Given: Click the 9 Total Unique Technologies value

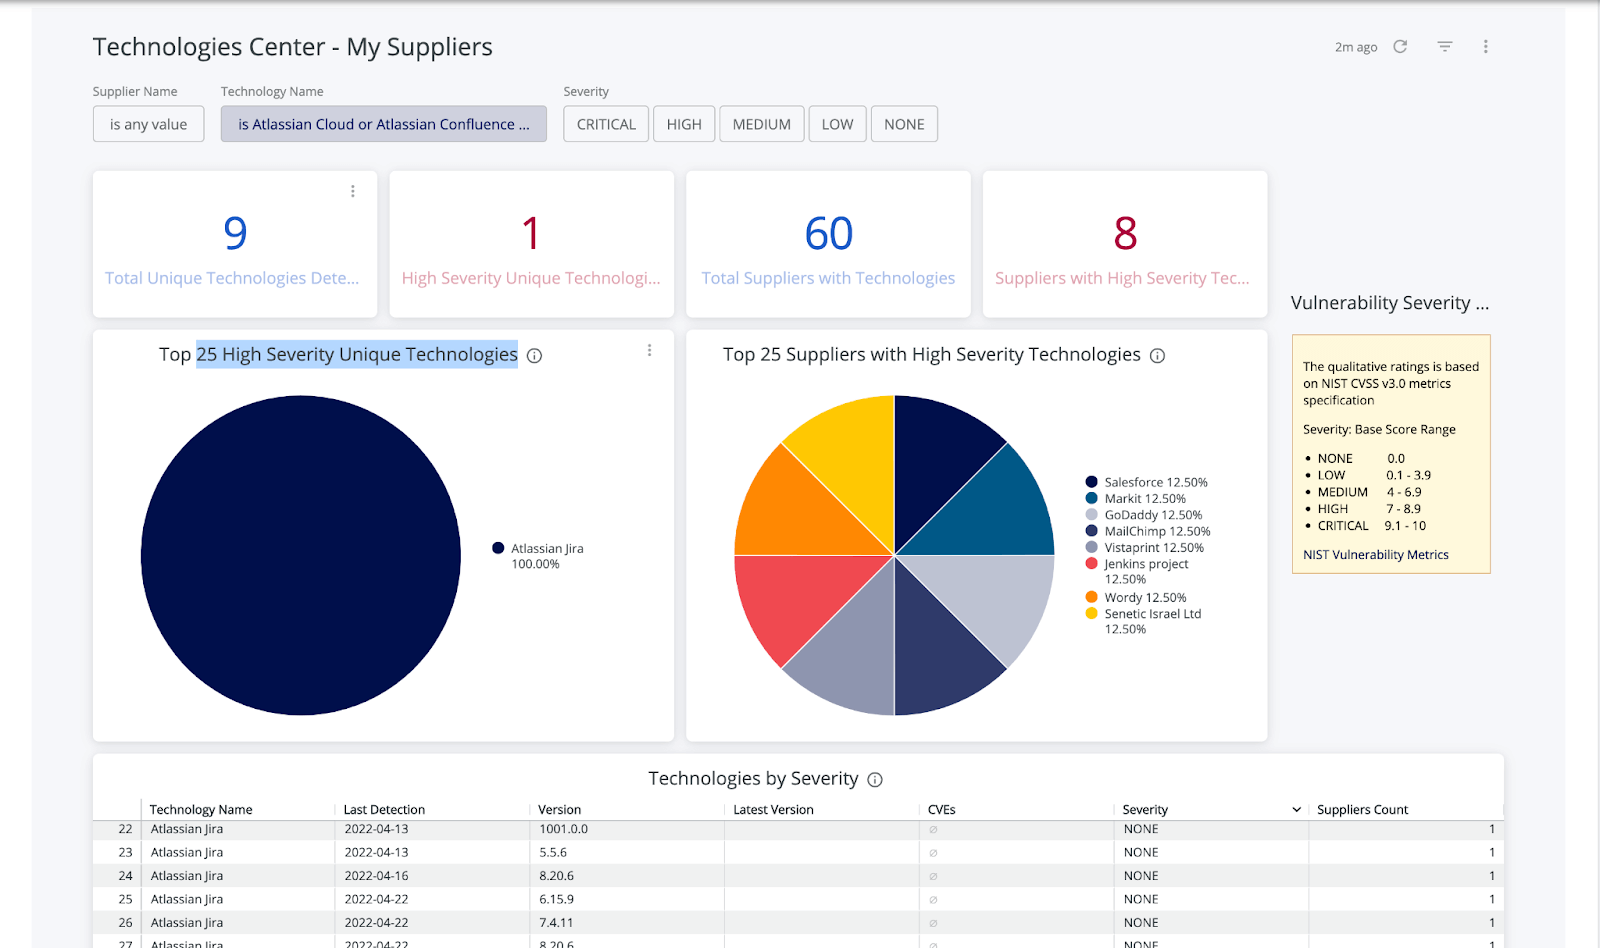Looking at the screenshot, I should click(235, 234).
